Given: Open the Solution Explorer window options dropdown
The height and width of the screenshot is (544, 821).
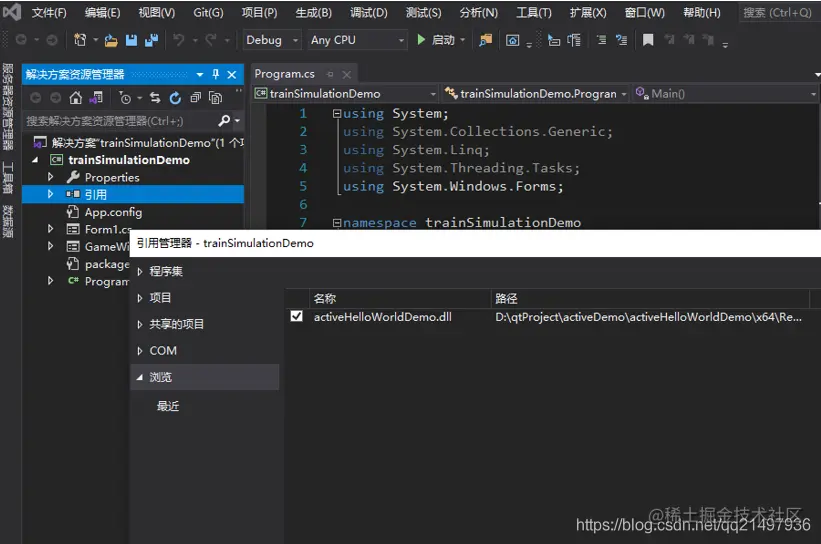Looking at the screenshot, I should coord(199,74).
